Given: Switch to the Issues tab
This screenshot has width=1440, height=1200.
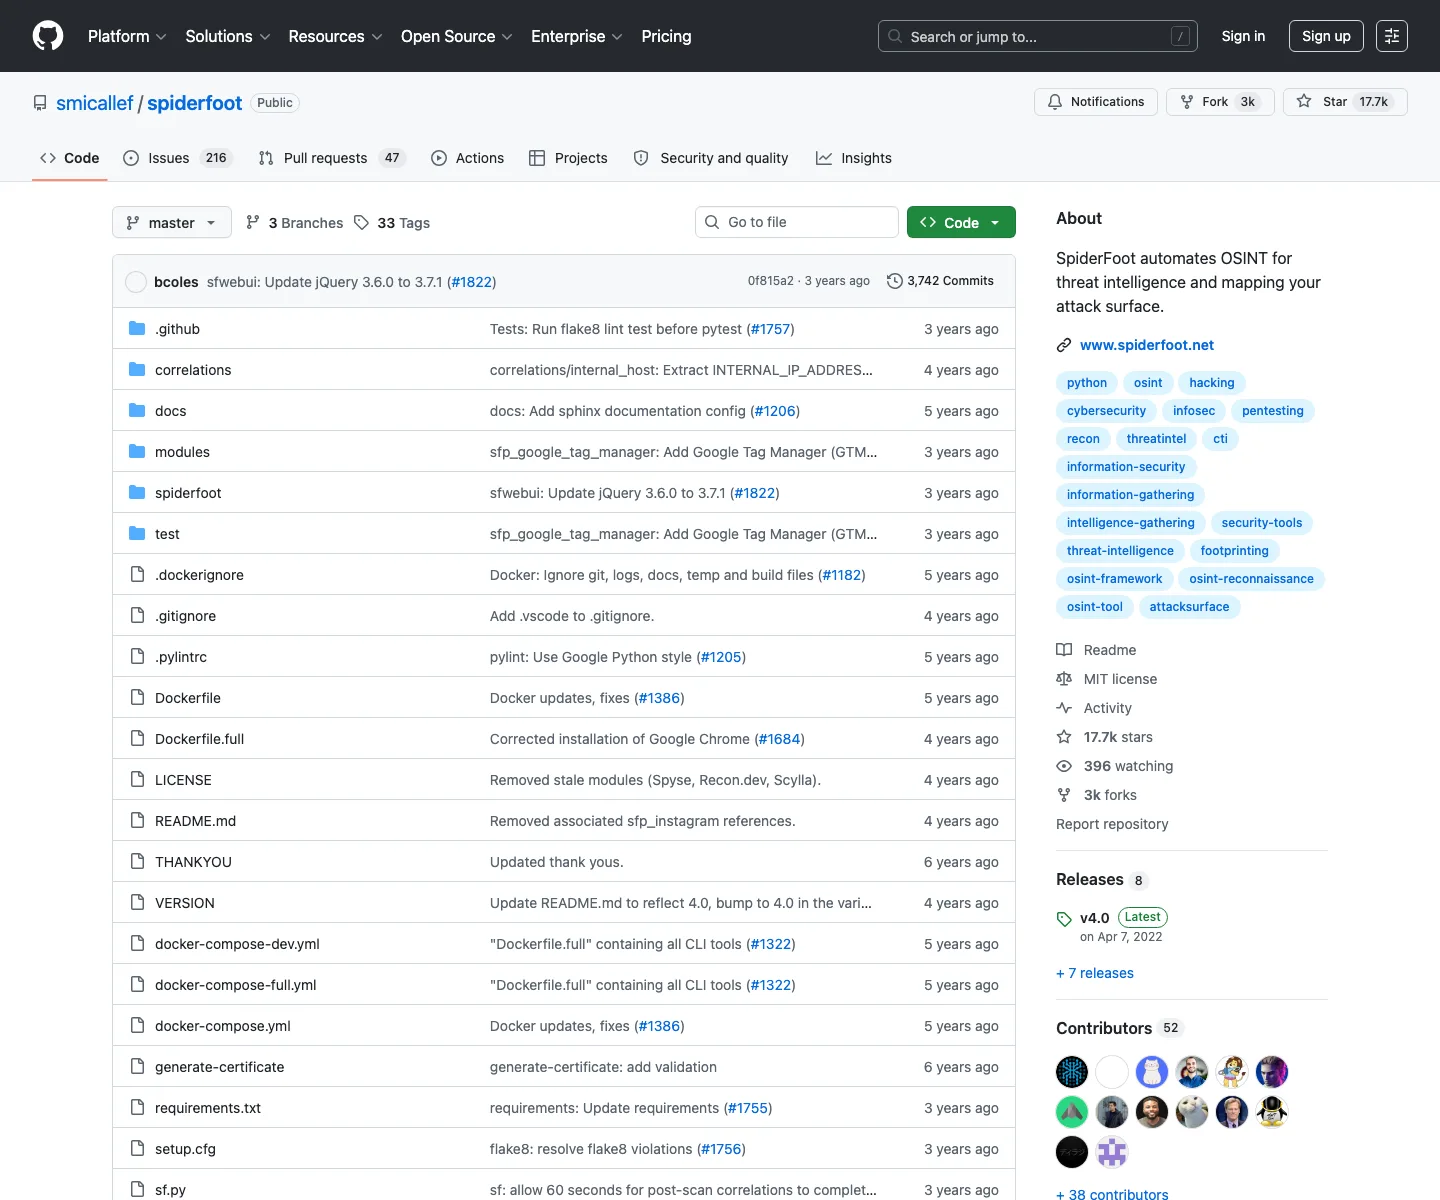Looking at the screenshot, I should point(177,158).
